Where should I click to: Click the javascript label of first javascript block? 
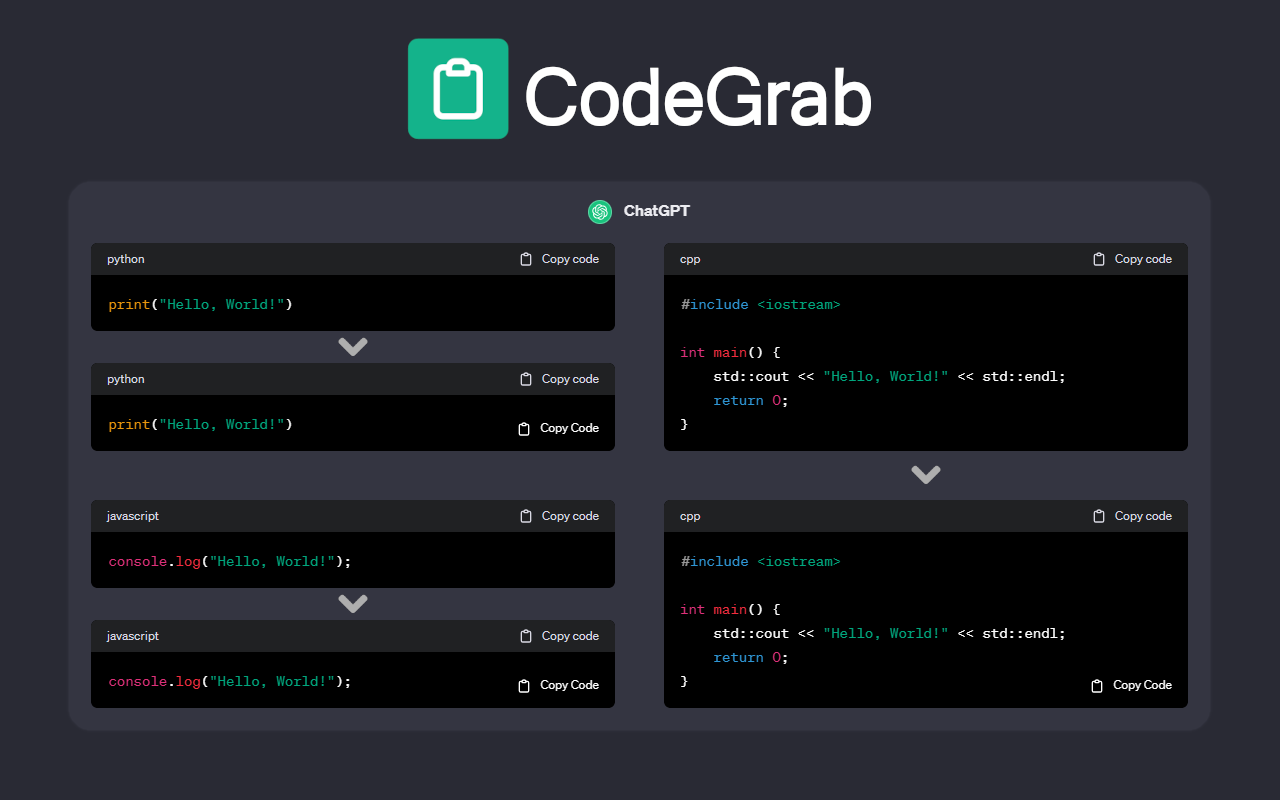coord(133,516)
